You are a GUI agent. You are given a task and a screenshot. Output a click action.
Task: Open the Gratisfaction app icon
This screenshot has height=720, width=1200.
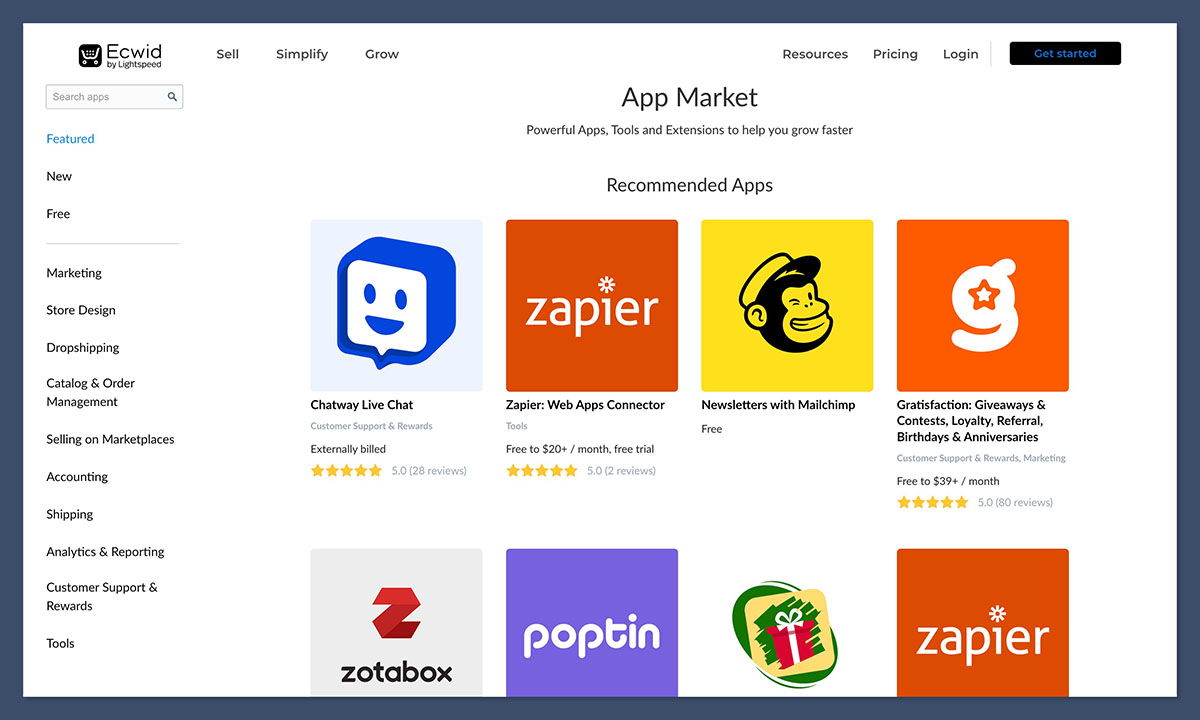pos(982,305)
